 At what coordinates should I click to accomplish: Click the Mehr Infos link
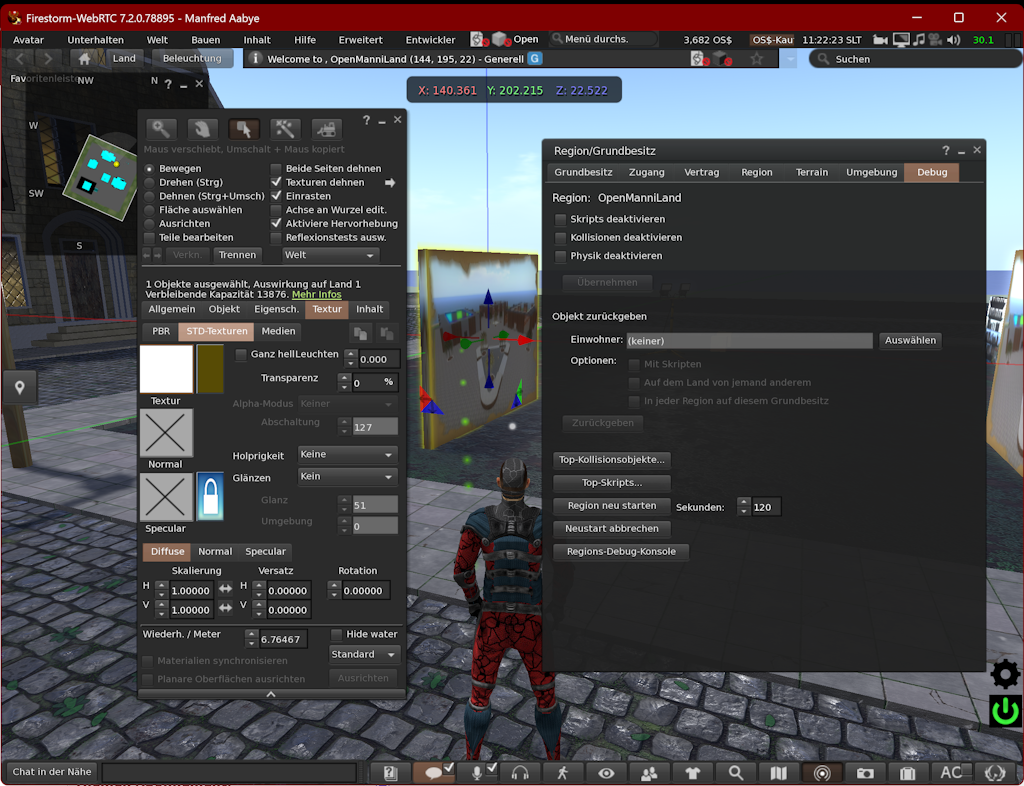(x=316, y=295)
